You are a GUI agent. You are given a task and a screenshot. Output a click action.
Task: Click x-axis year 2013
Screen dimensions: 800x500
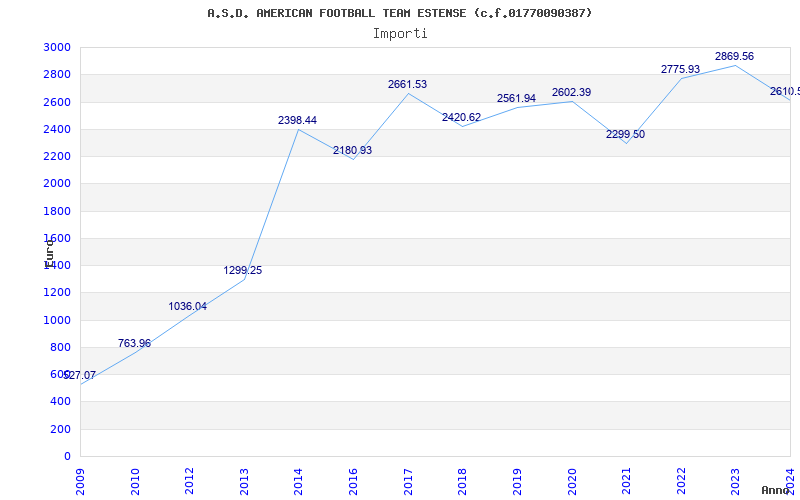pos(244,481)
